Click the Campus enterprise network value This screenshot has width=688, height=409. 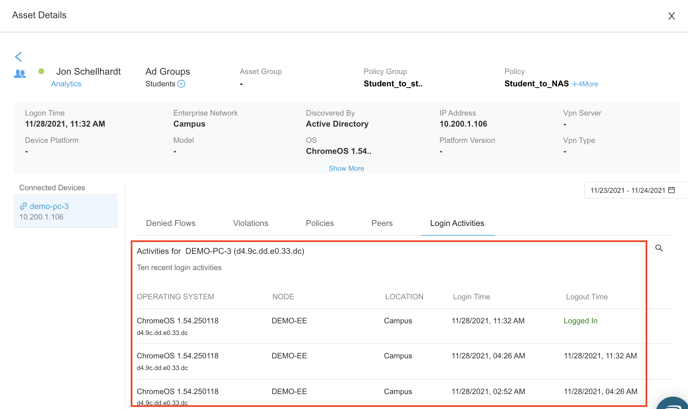189,124
